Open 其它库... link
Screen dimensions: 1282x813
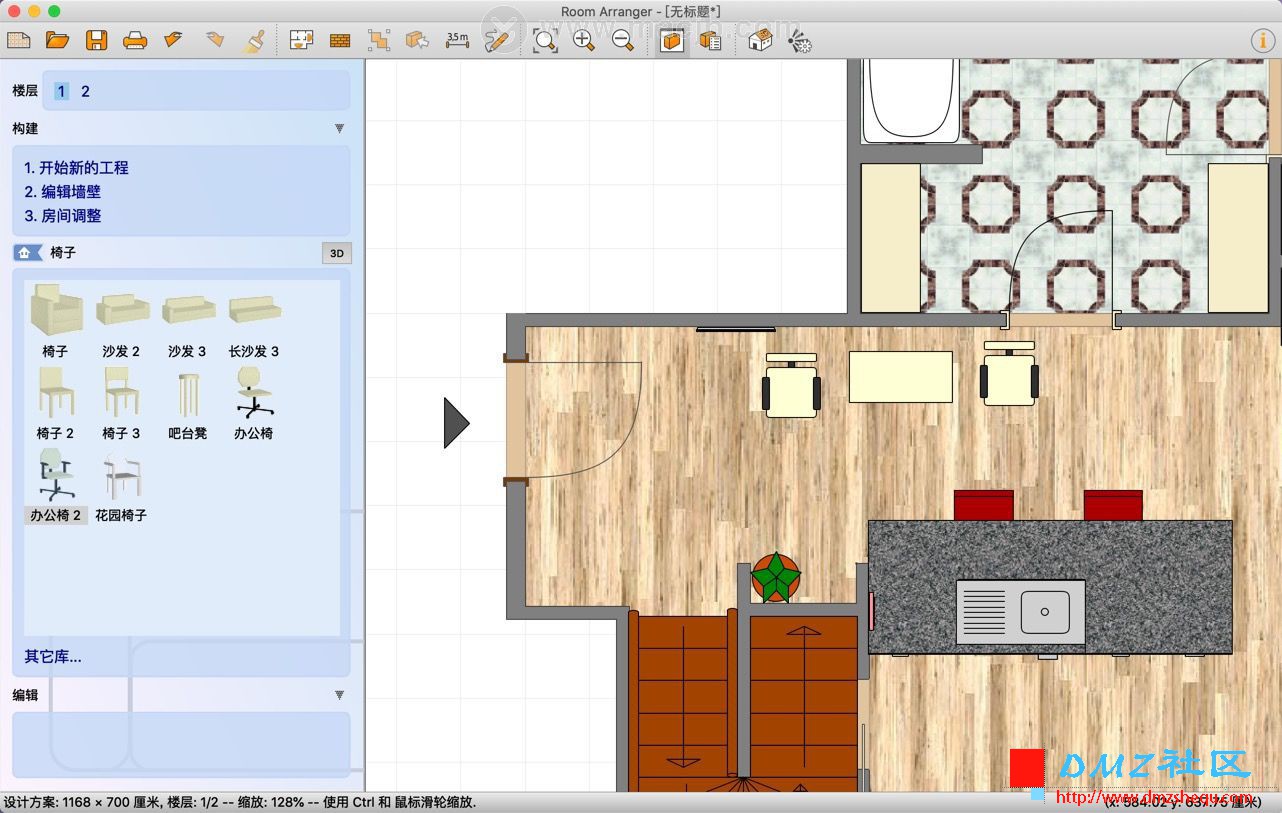tap(53, 657)
